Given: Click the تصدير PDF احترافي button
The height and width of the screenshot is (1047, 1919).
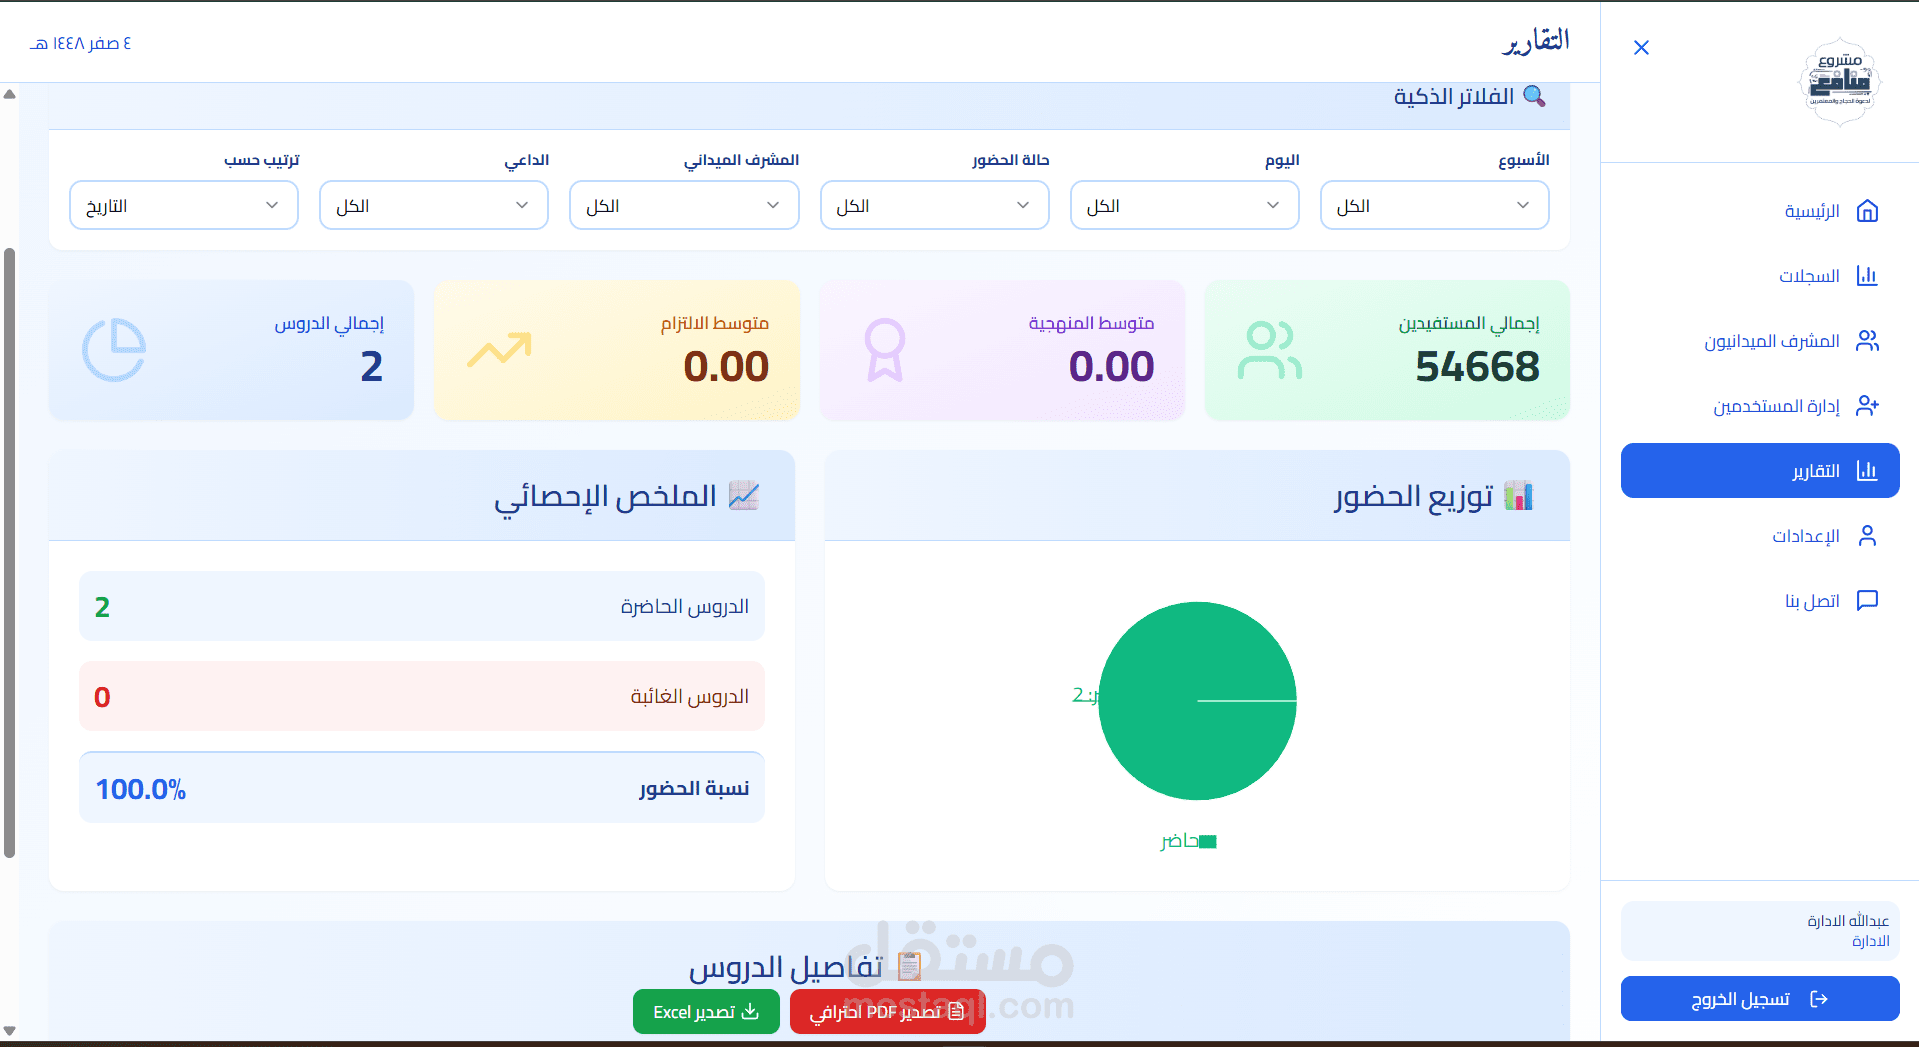Looking at the screenshot, I should coord(887,1011).
